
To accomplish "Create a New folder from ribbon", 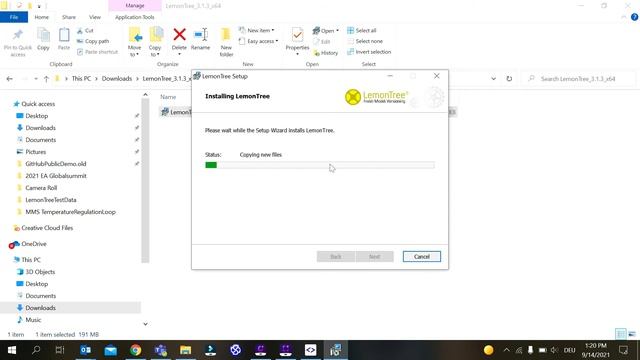I will pyautogui.click(x=226, y=42).
